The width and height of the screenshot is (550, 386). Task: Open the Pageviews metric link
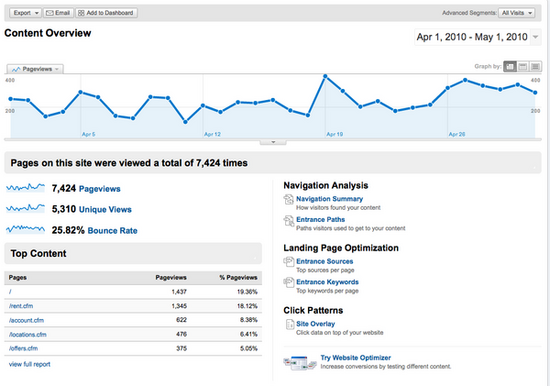point(100,189)
